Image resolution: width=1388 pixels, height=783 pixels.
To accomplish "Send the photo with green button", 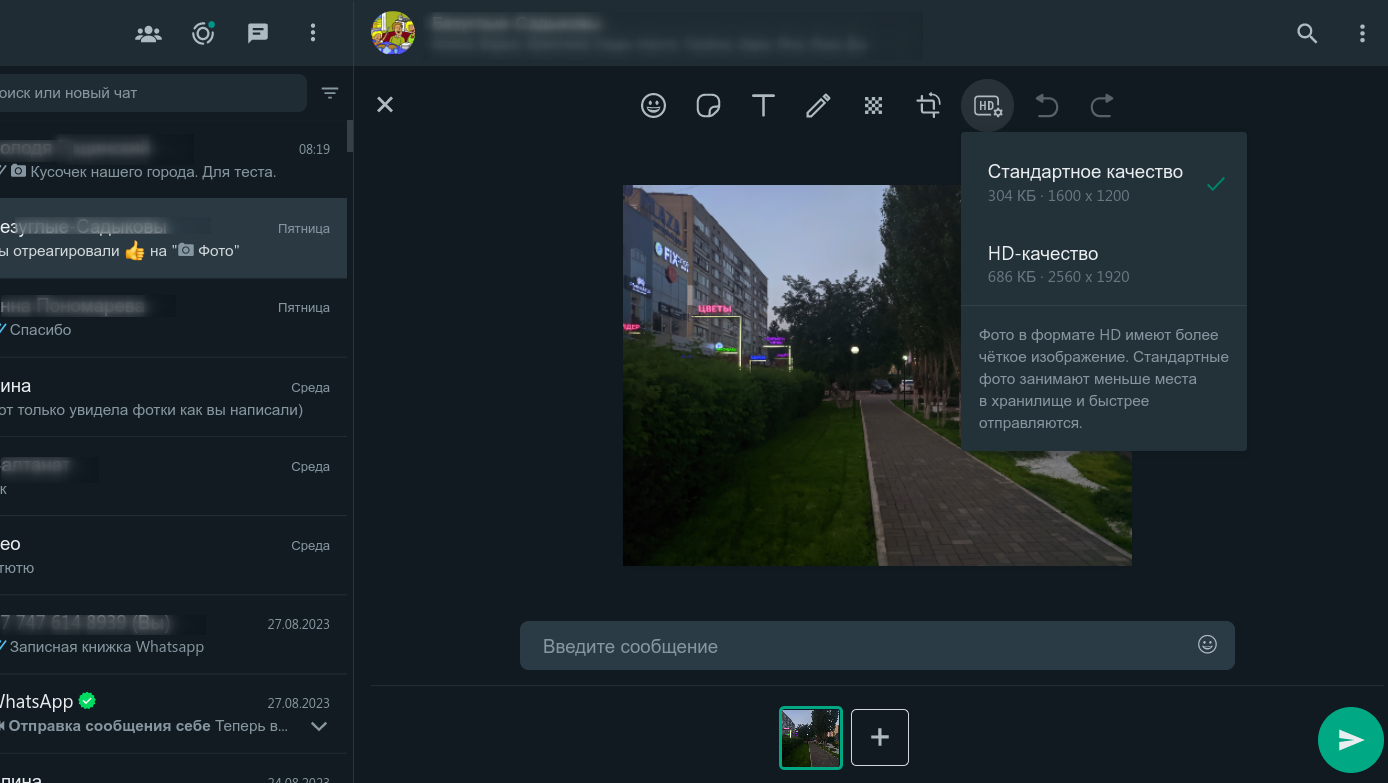I will pyautogui.click(x=1350, y=740).
